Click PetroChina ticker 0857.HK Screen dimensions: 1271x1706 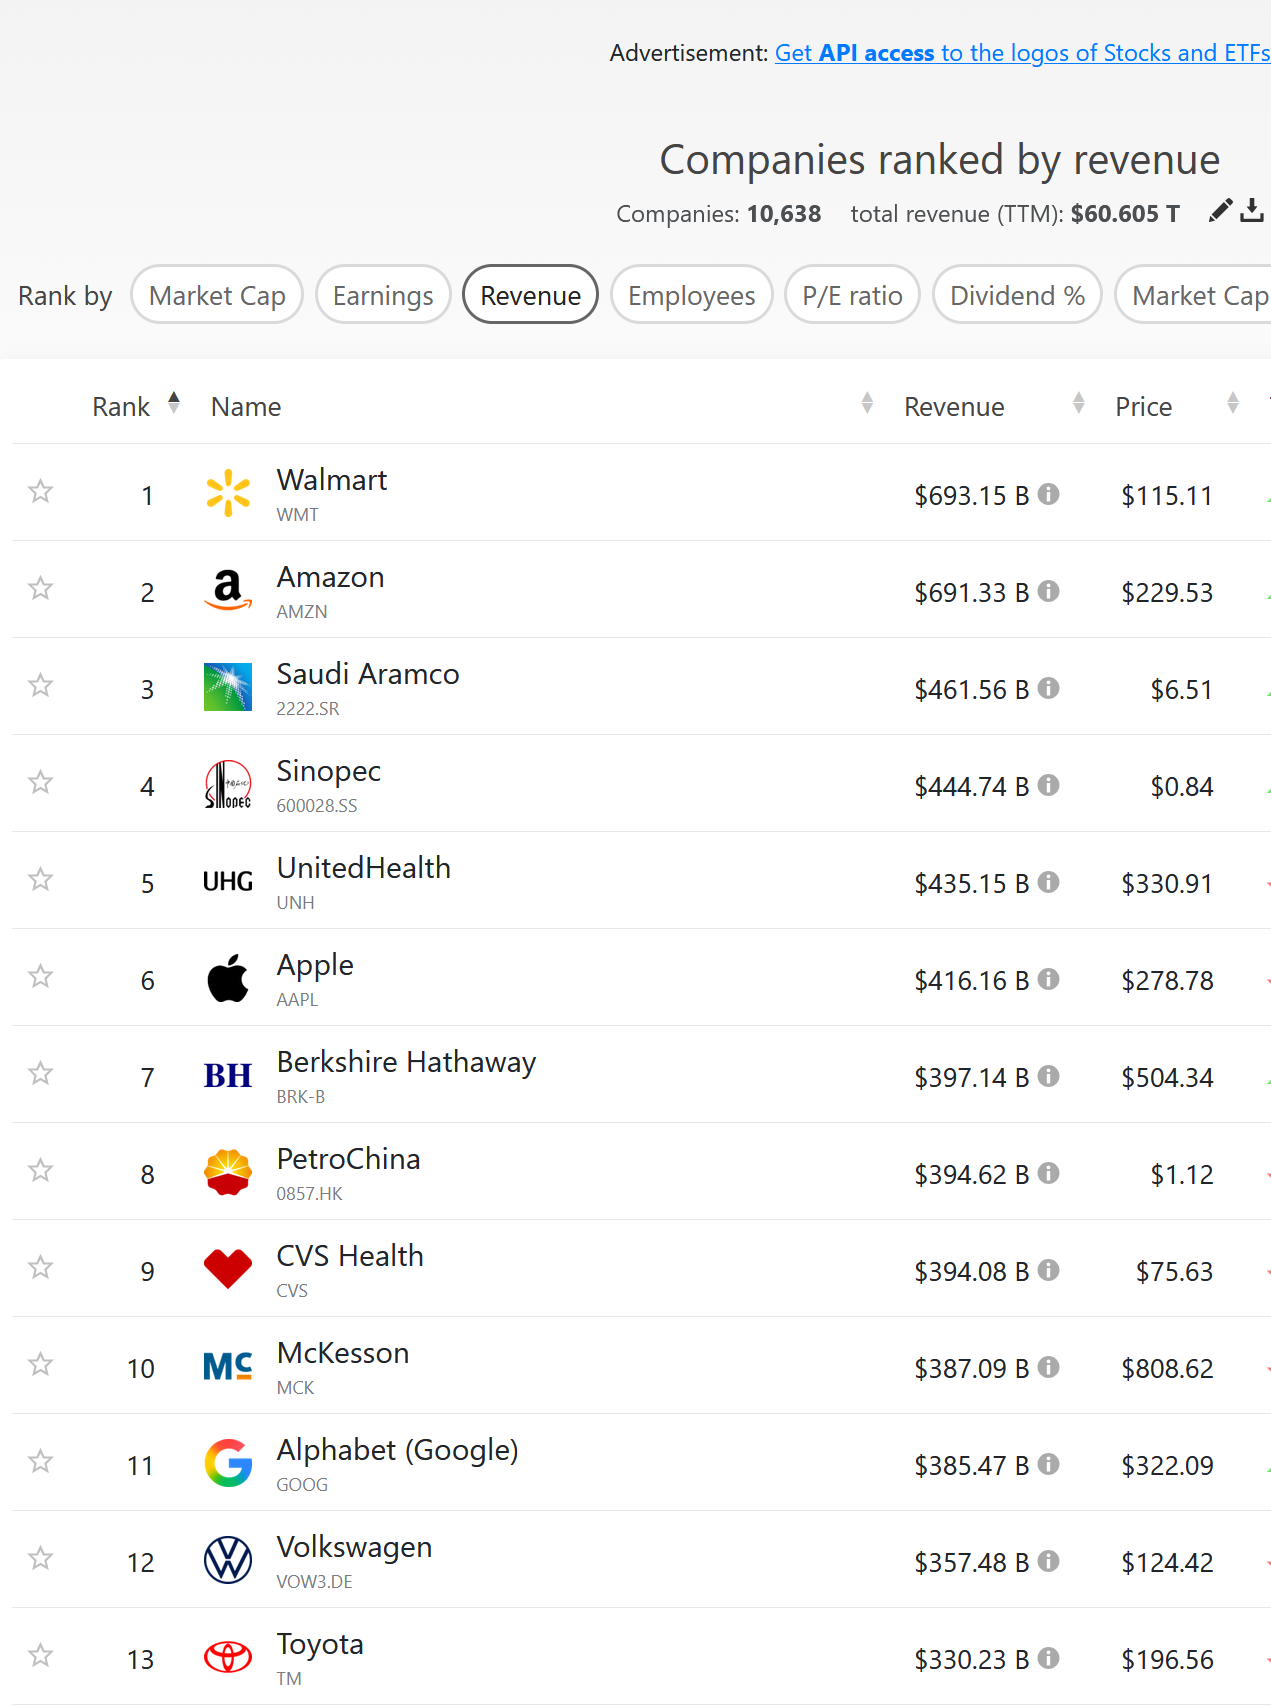309,1194
